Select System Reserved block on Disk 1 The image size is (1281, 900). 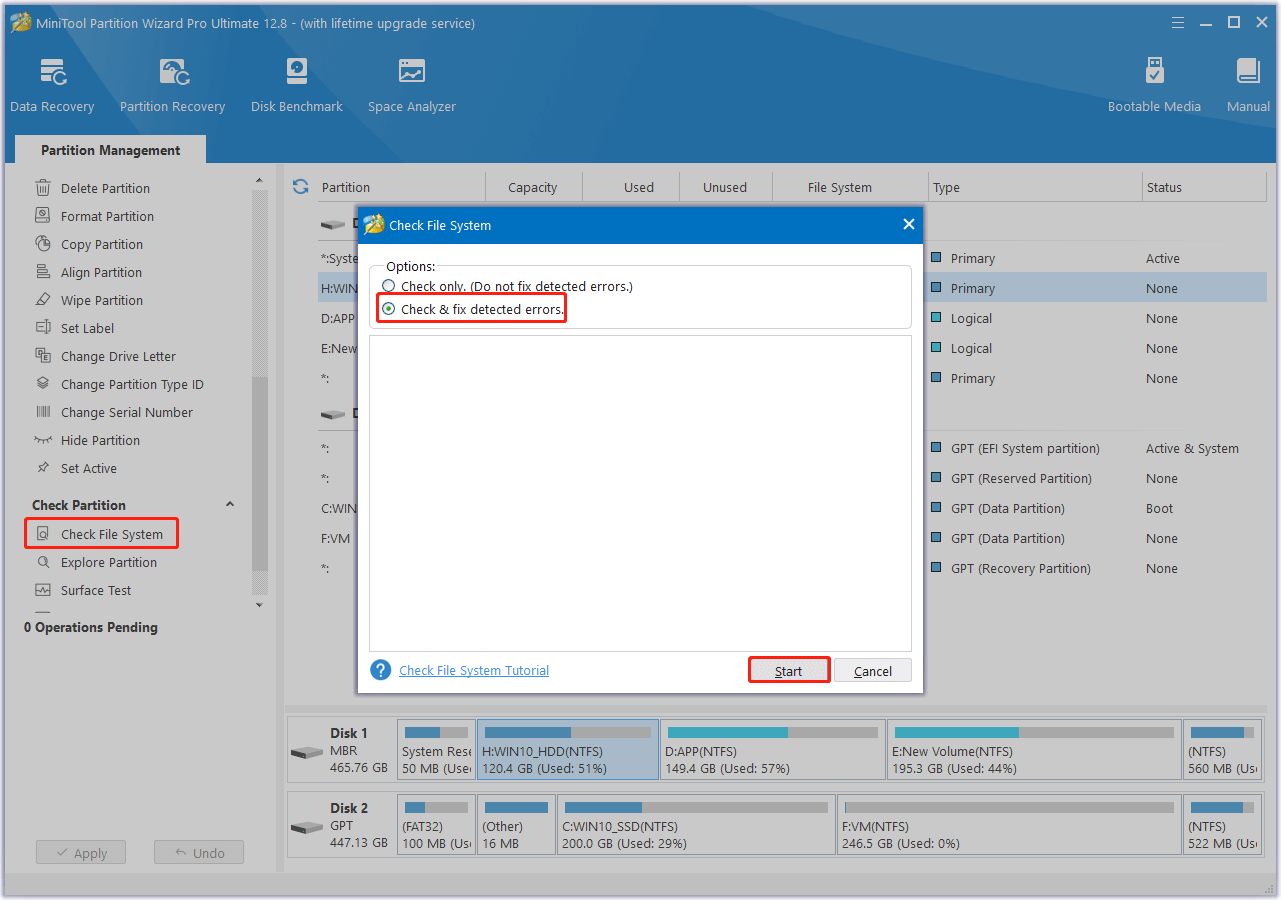(437, 750)
